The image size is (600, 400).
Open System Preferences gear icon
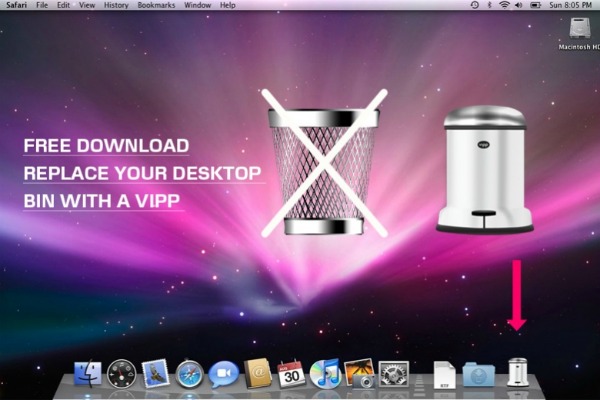393,374
